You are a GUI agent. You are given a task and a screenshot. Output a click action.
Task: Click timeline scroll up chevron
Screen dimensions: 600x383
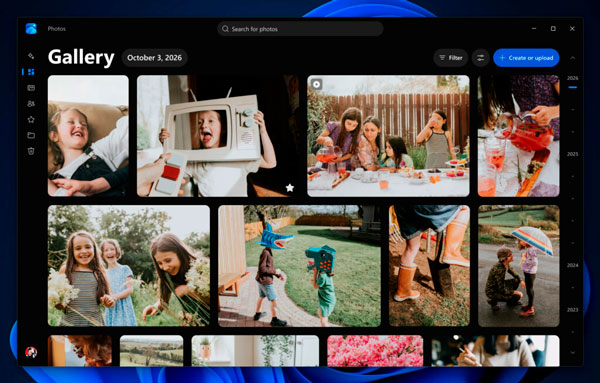572,58
